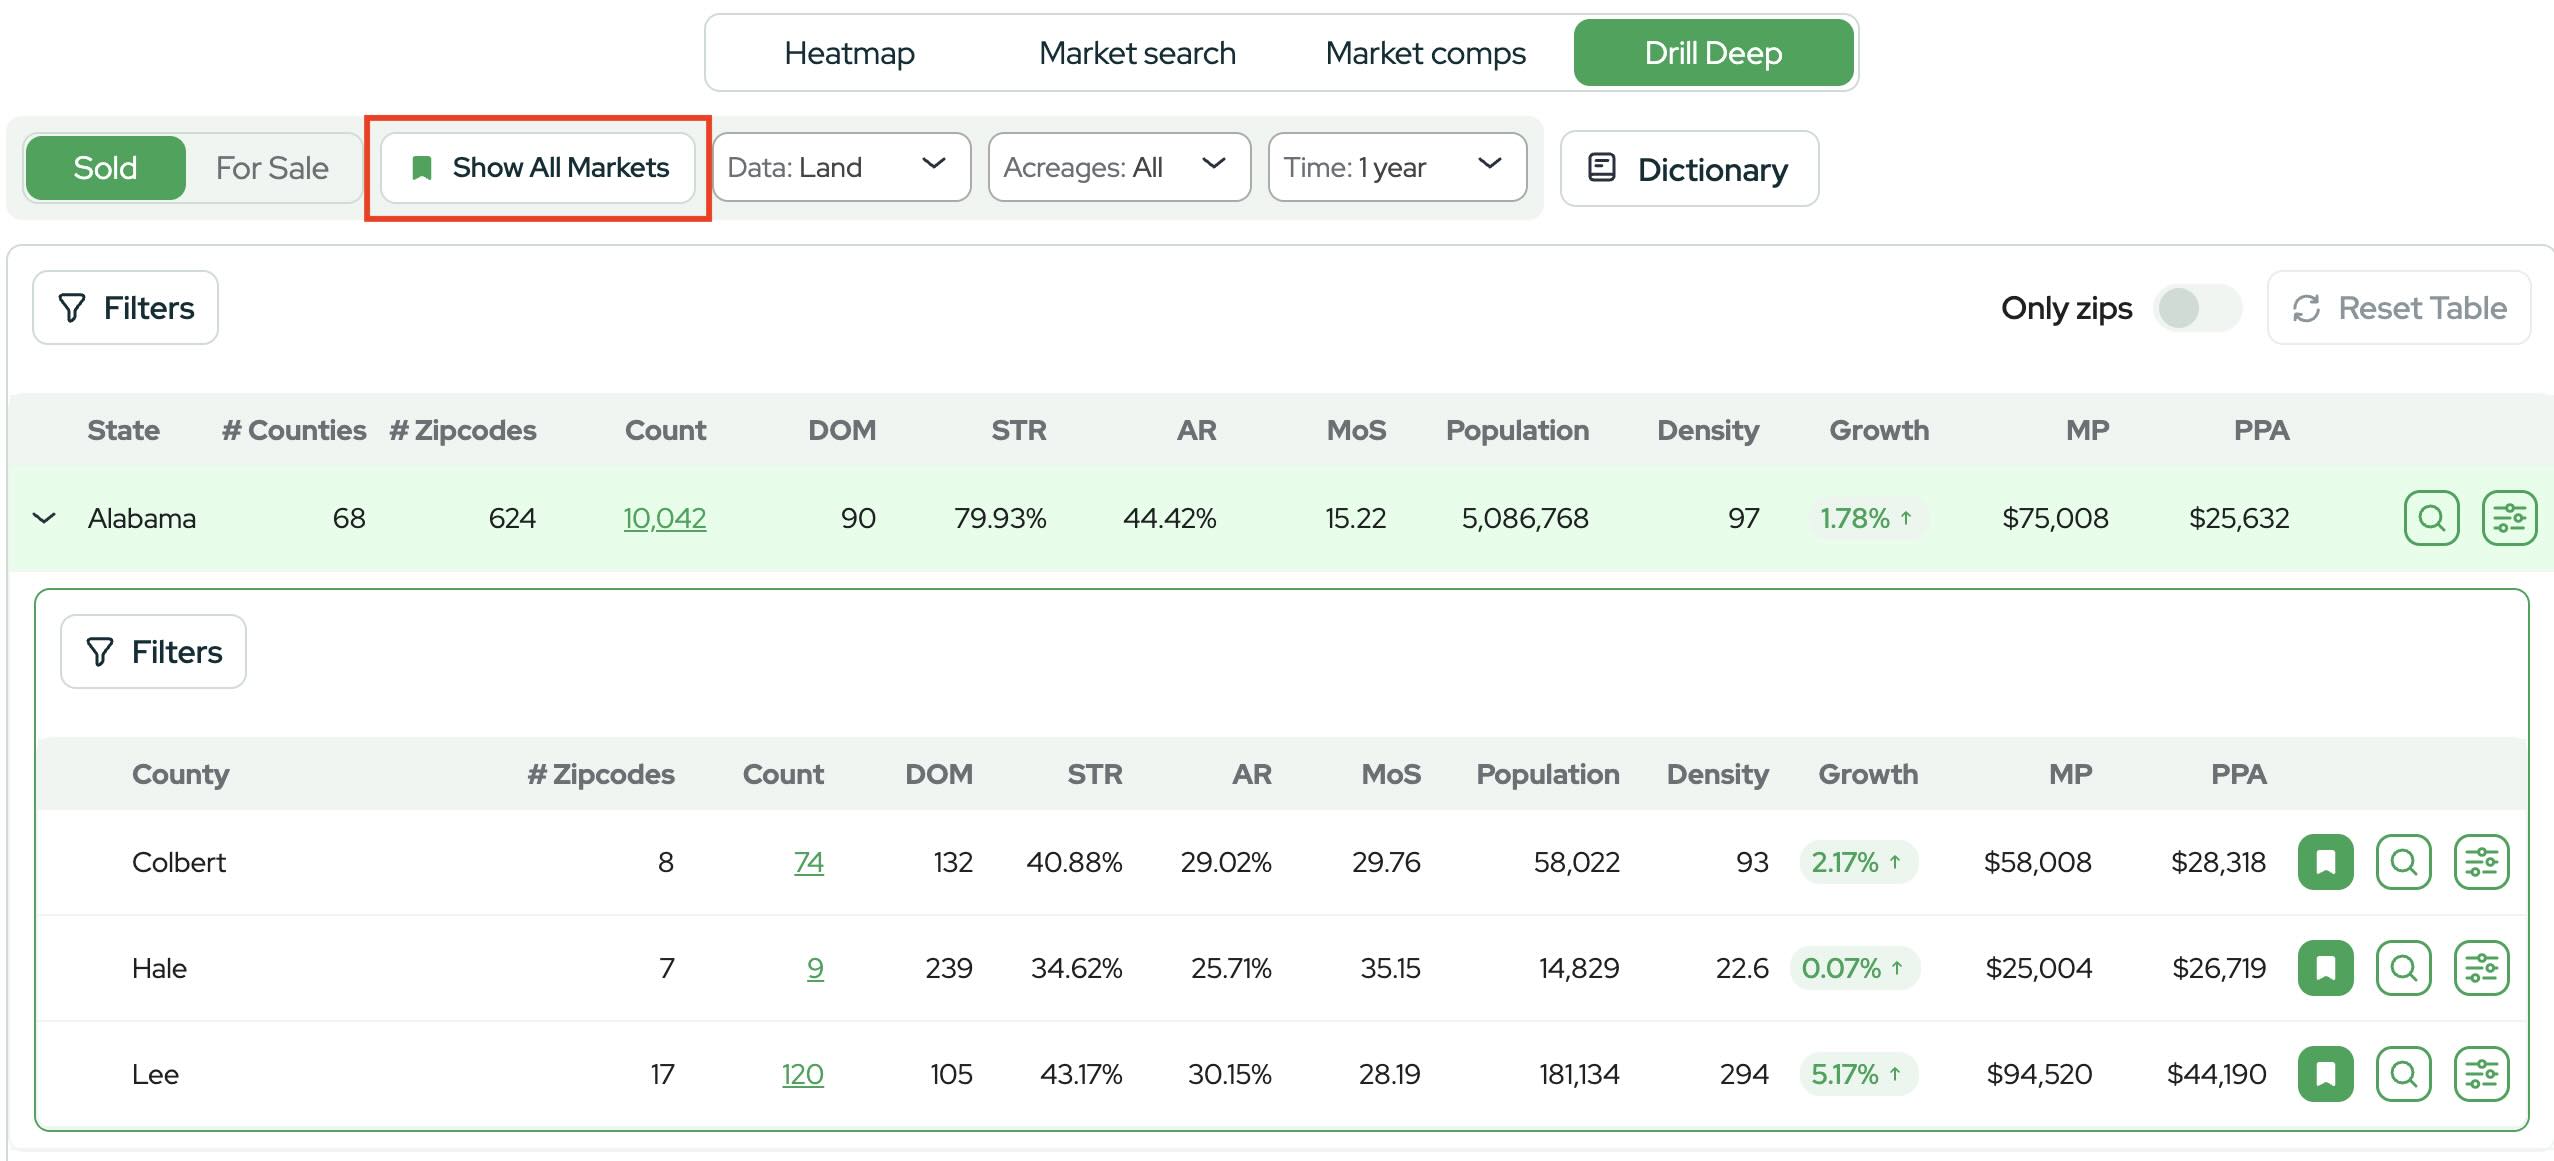The height and width of the screenshot is (1161, 2554).
Task: Switch to the Heatmap tab
Action: coord(849,53)
